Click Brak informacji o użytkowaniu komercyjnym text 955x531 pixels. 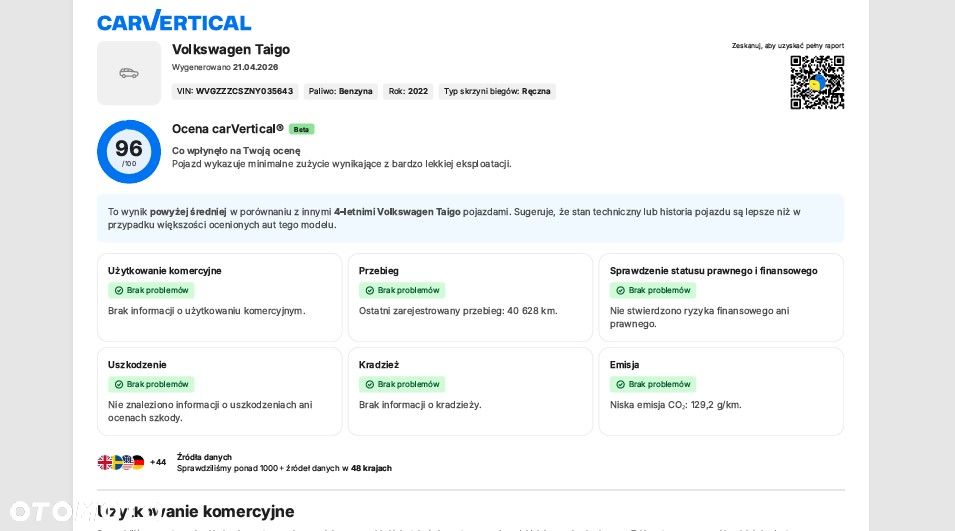[x=206, y=311]
